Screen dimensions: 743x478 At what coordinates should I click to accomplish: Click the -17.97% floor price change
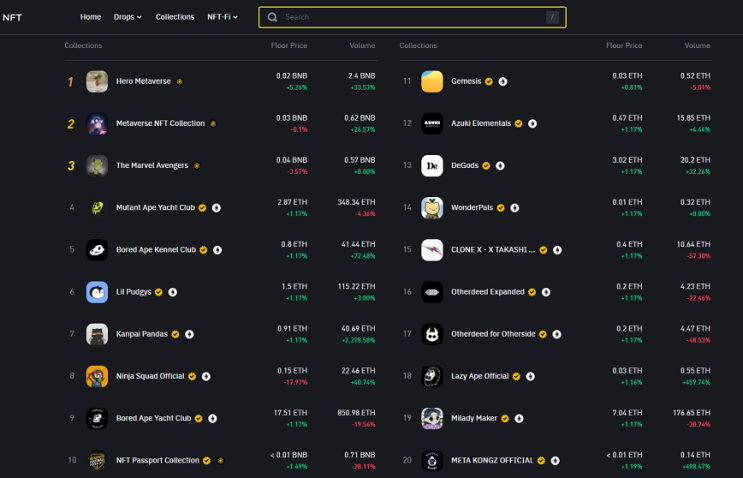(x=295, y=382)
